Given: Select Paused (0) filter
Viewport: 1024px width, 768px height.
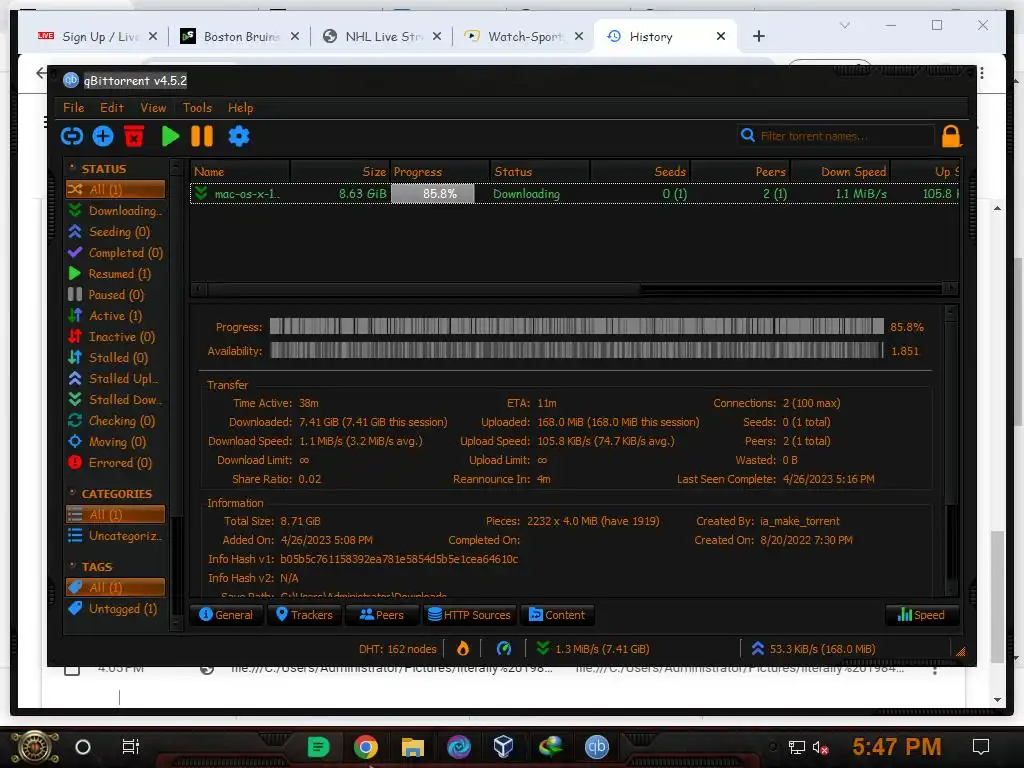Looking at the screenshot, I should pos(115,295).
